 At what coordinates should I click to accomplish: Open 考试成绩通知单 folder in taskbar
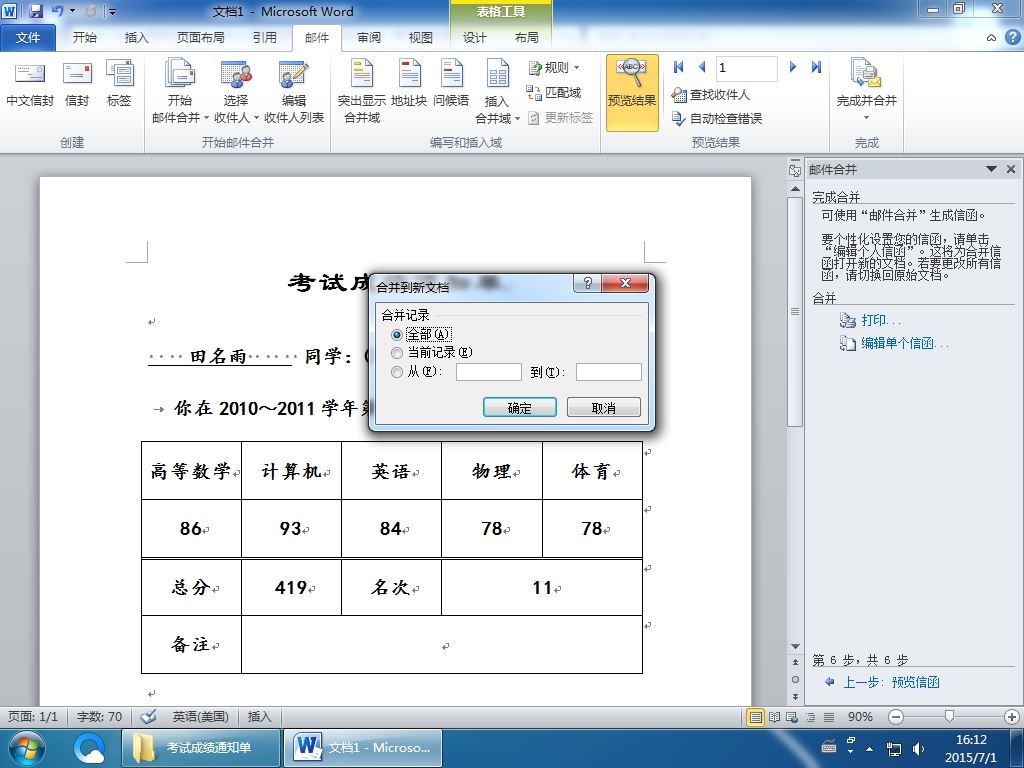(200, 748)
